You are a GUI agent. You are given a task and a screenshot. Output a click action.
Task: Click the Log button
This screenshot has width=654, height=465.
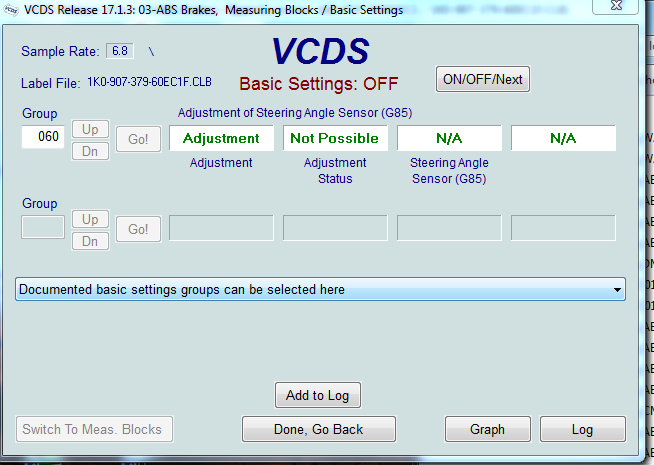(583, 429)
